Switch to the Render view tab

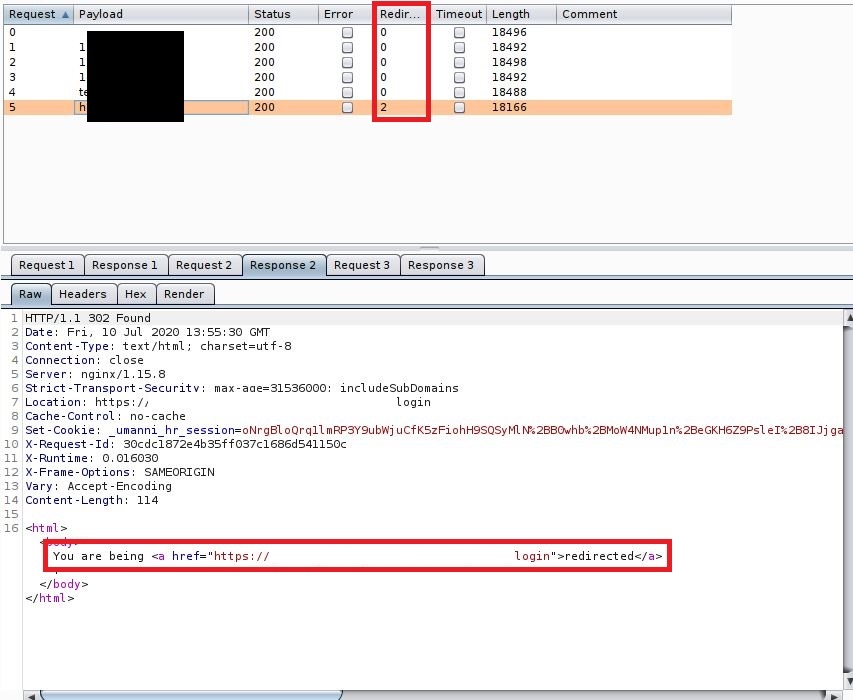click(184, 294)
